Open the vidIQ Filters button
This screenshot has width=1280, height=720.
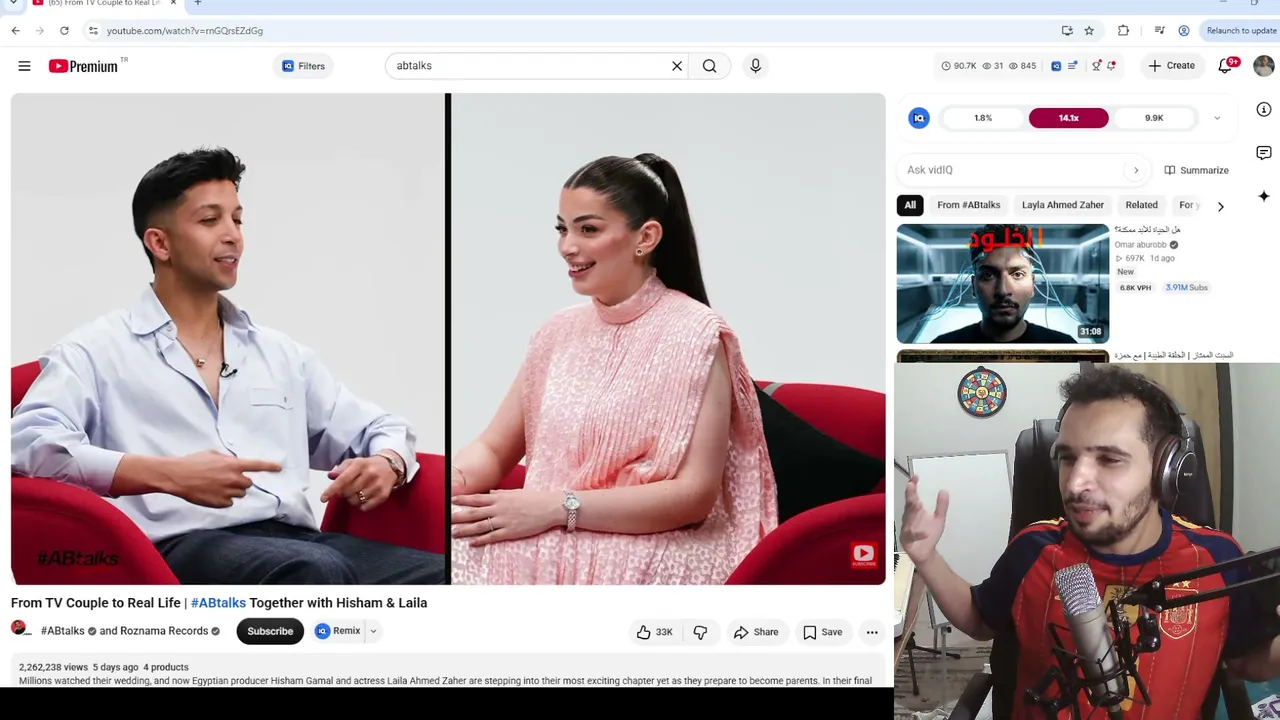pos(304,66)
